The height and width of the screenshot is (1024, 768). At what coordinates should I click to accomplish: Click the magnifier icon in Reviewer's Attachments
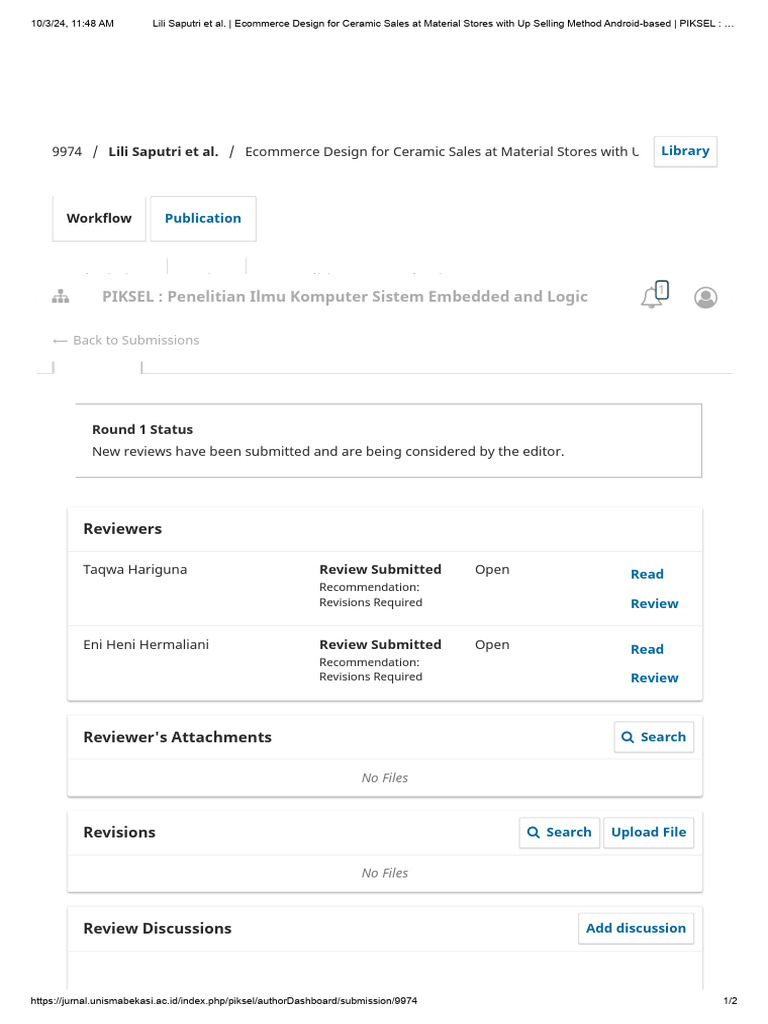pyautogui.click(x=628, y=737)
